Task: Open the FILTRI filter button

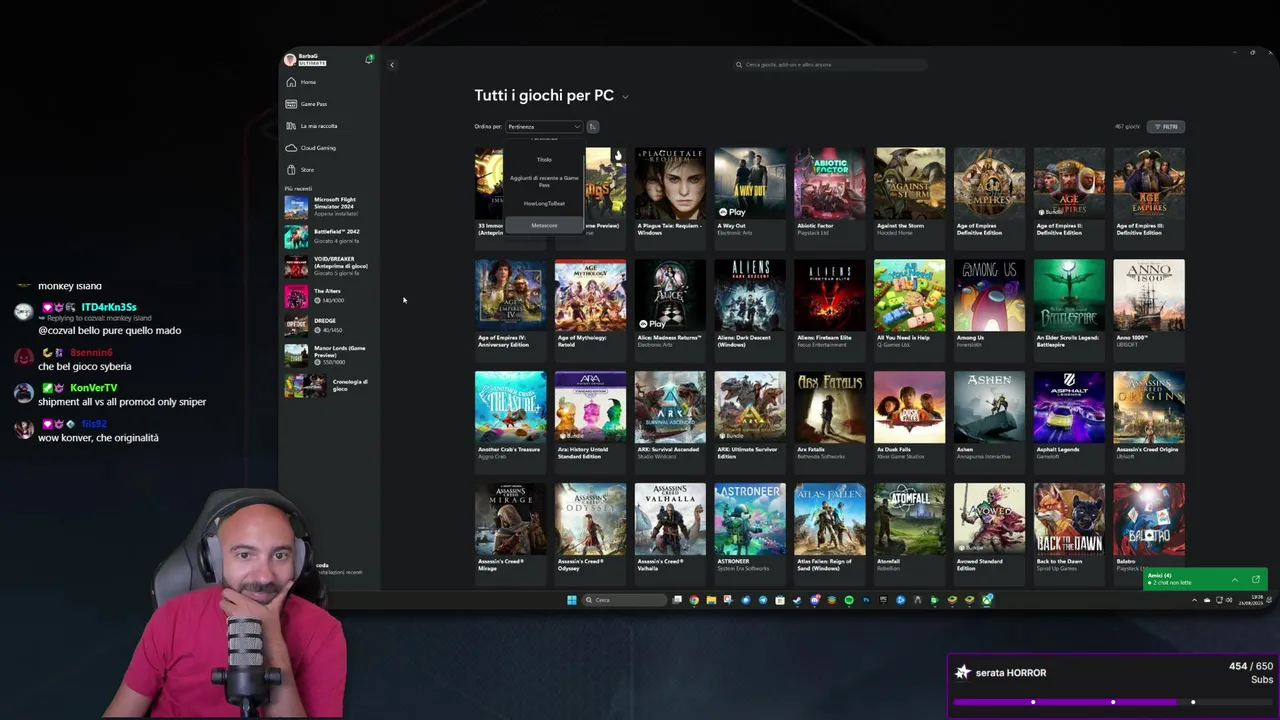Action: click(1166, 127)
